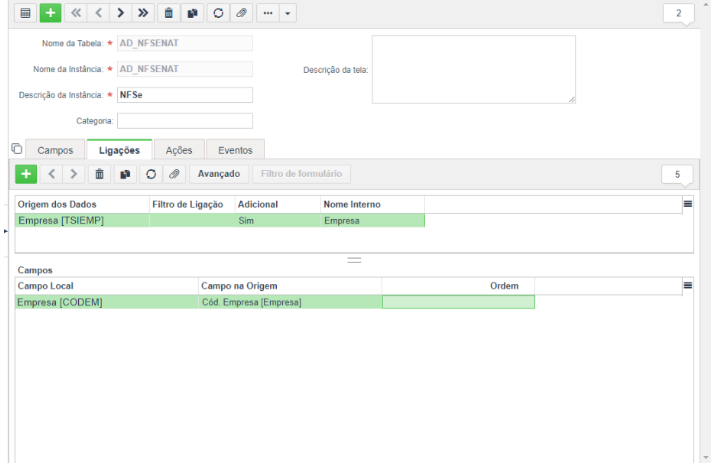Delete current record in top toolbar
Viewport: 713px width, 463px height.
(169, 13)
